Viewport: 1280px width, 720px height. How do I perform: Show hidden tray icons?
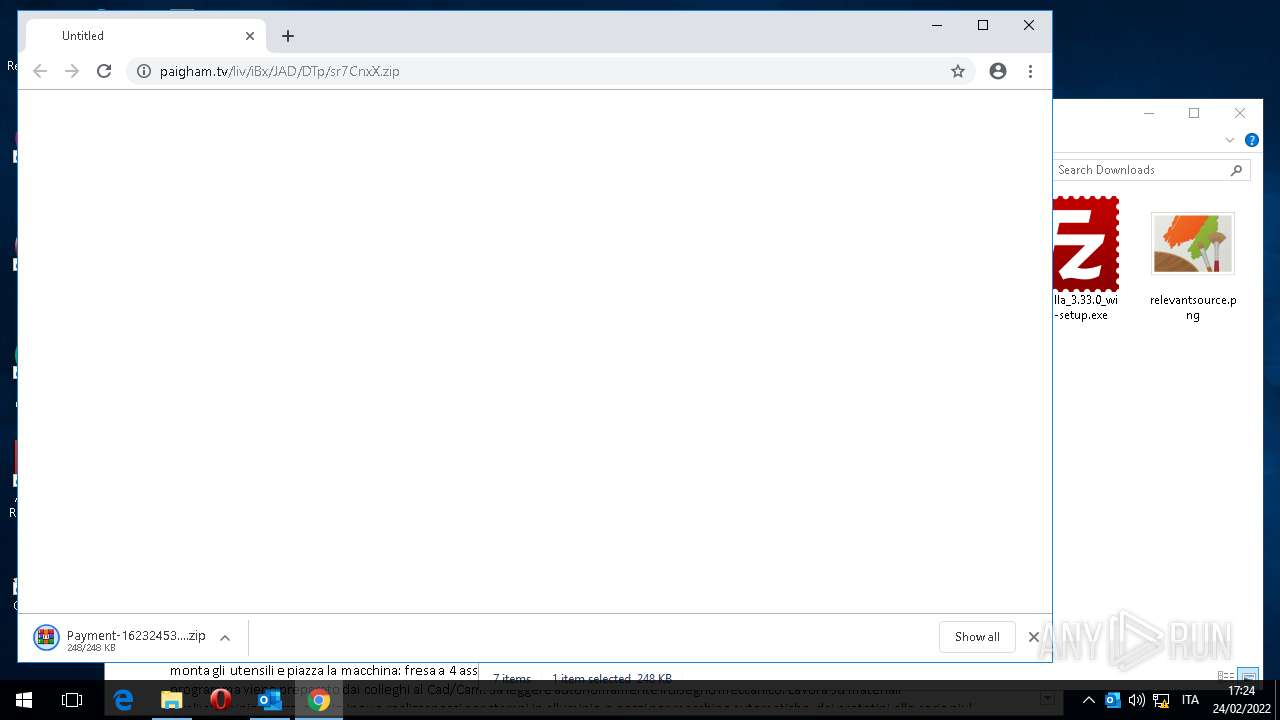click(1089, 700)
